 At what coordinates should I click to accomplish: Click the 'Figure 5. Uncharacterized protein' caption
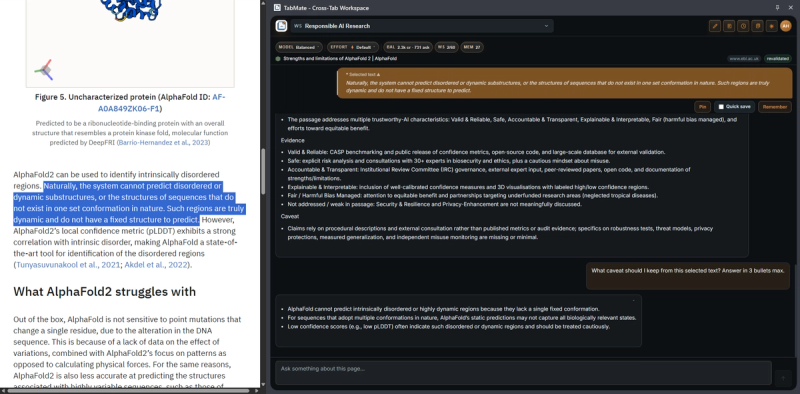(130, 103)
